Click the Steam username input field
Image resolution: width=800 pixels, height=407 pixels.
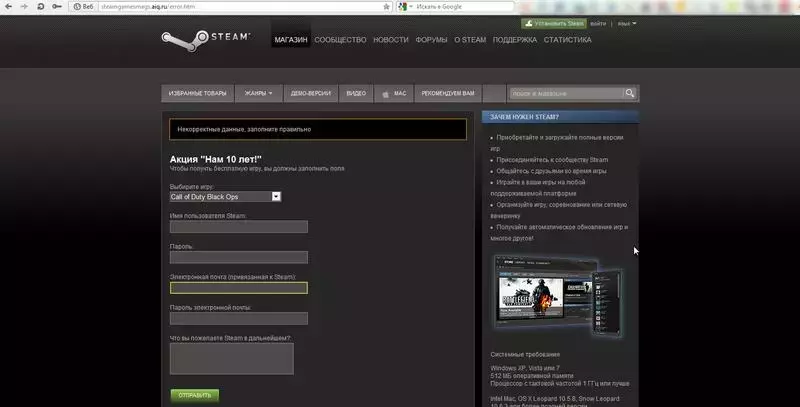(239, 226)
